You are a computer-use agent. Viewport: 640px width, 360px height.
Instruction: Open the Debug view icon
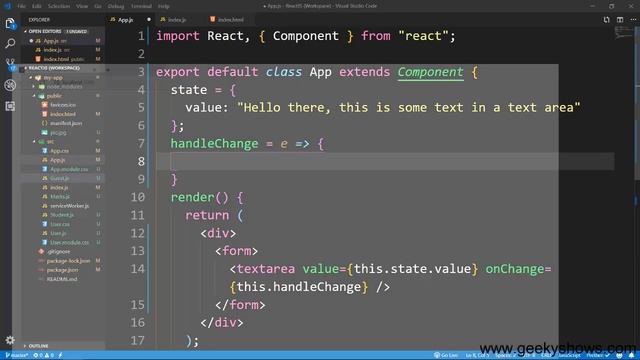(x=10, y=85)
